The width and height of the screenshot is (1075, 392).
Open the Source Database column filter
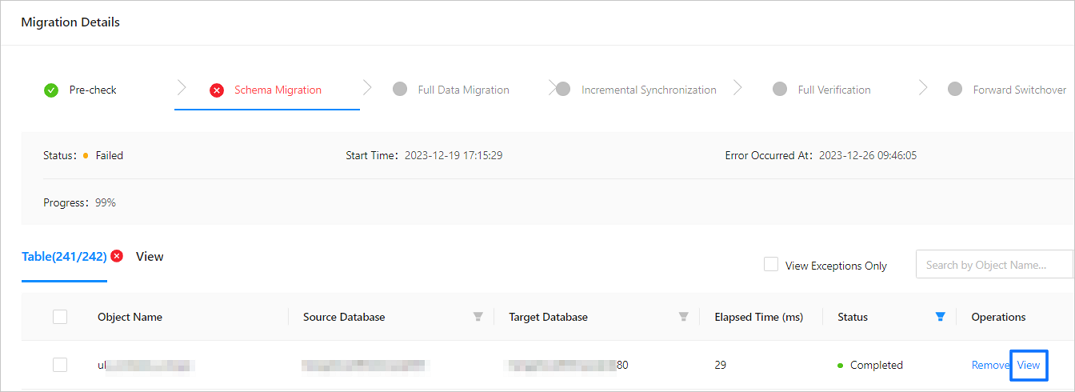(x=479, y=317)
